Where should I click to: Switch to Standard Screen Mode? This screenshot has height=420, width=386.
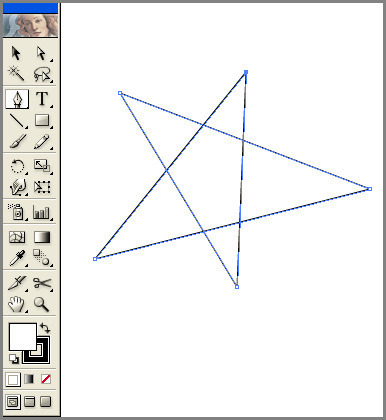(13, 402)
